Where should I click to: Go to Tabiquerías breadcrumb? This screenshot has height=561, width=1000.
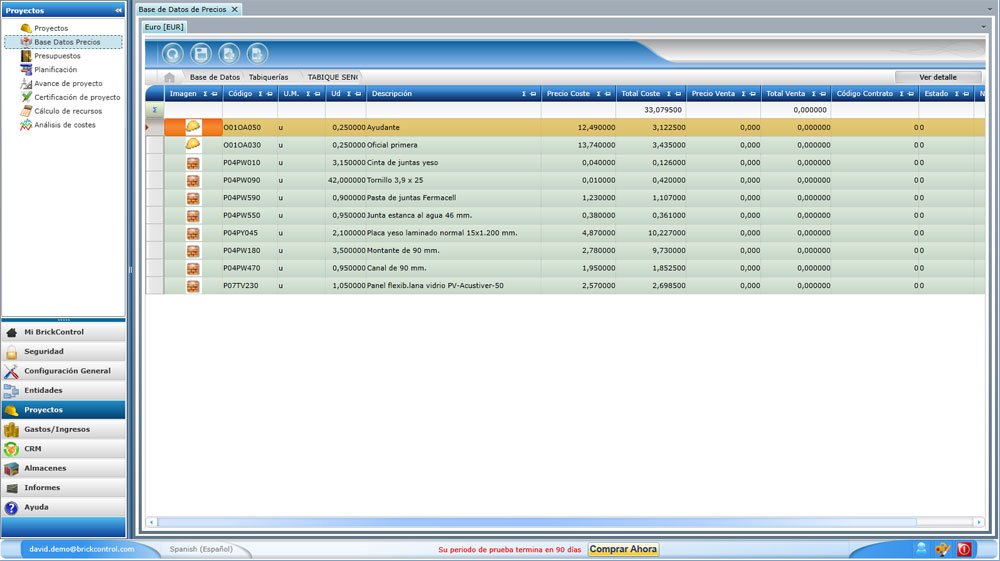coord(268,77)
